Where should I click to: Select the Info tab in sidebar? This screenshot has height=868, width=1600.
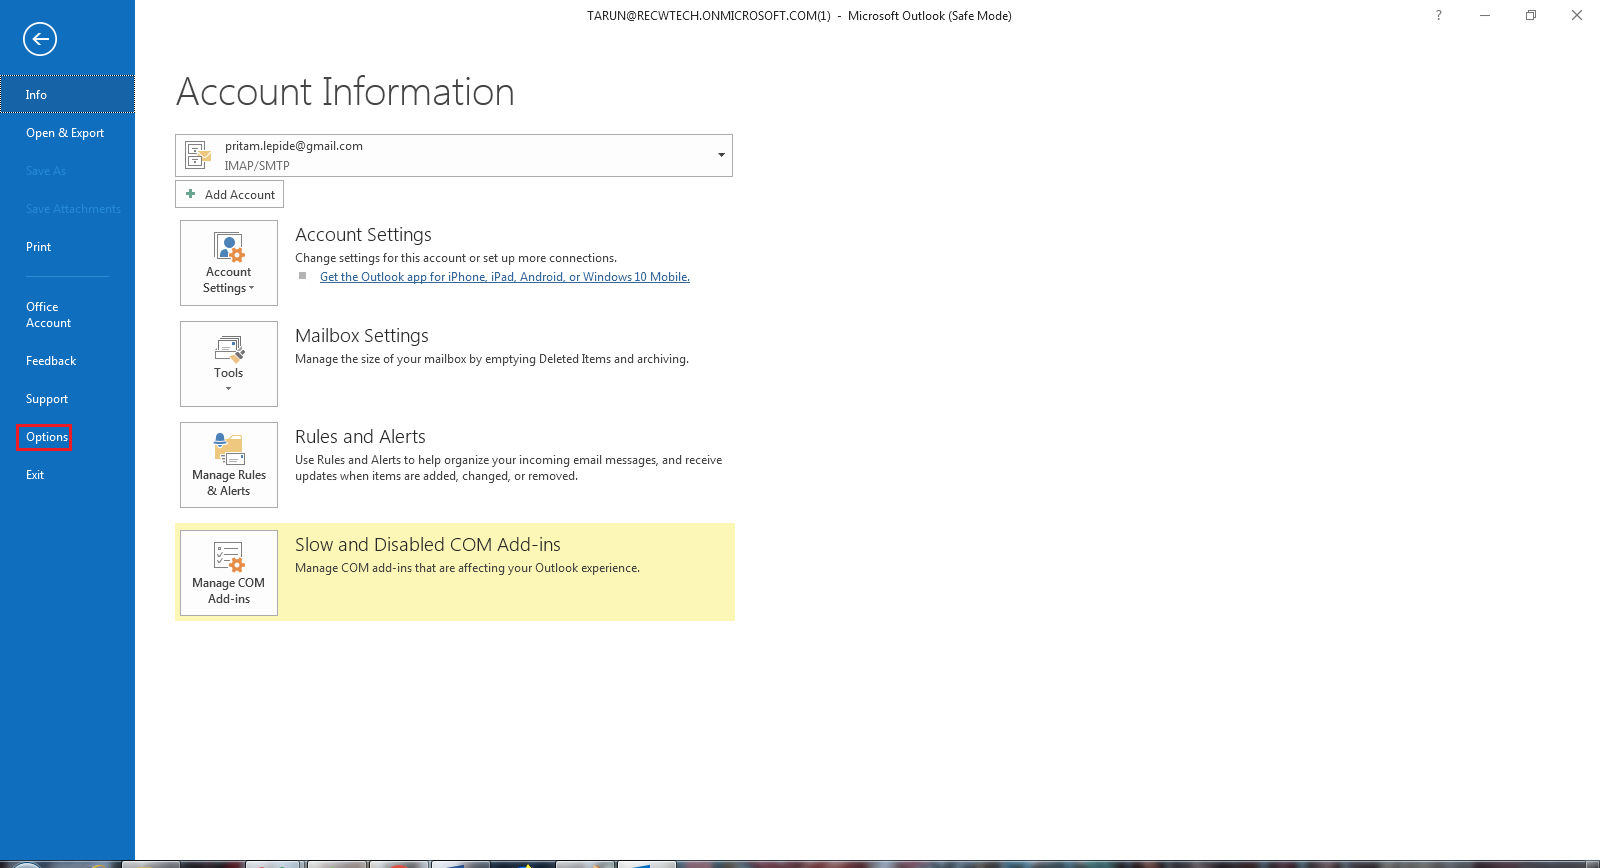[x=67, y=94]
